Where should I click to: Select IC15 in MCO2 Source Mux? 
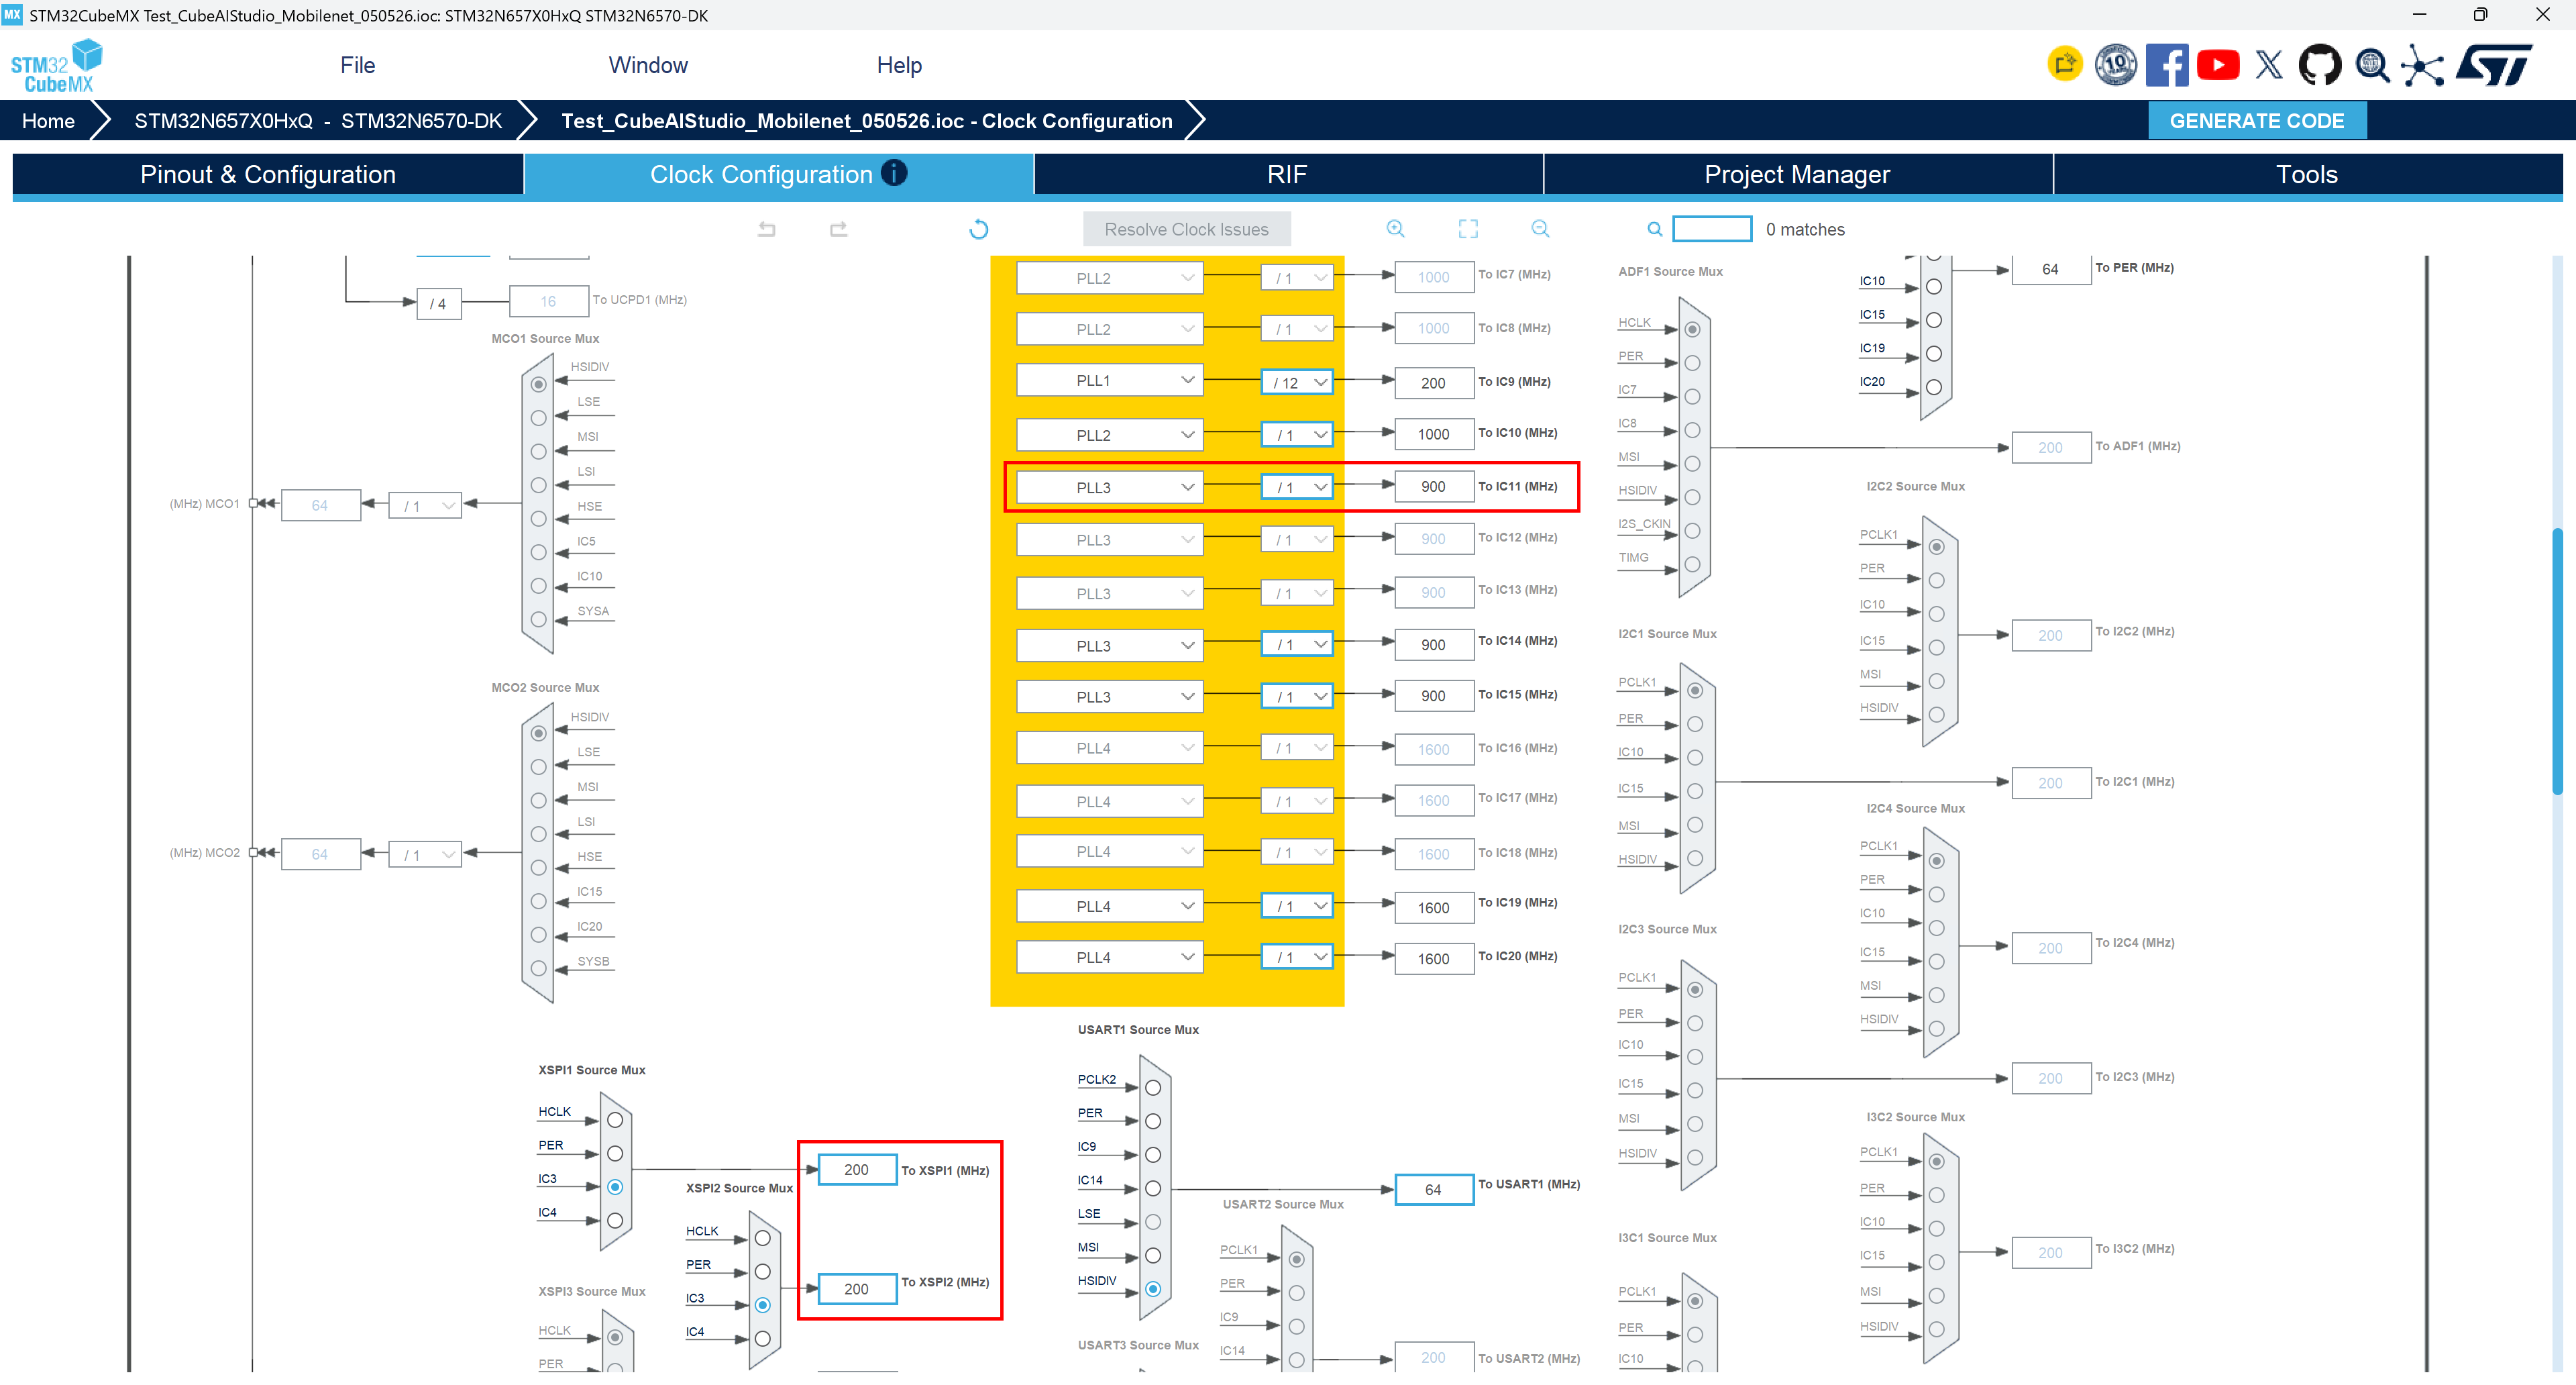point(539,901)
